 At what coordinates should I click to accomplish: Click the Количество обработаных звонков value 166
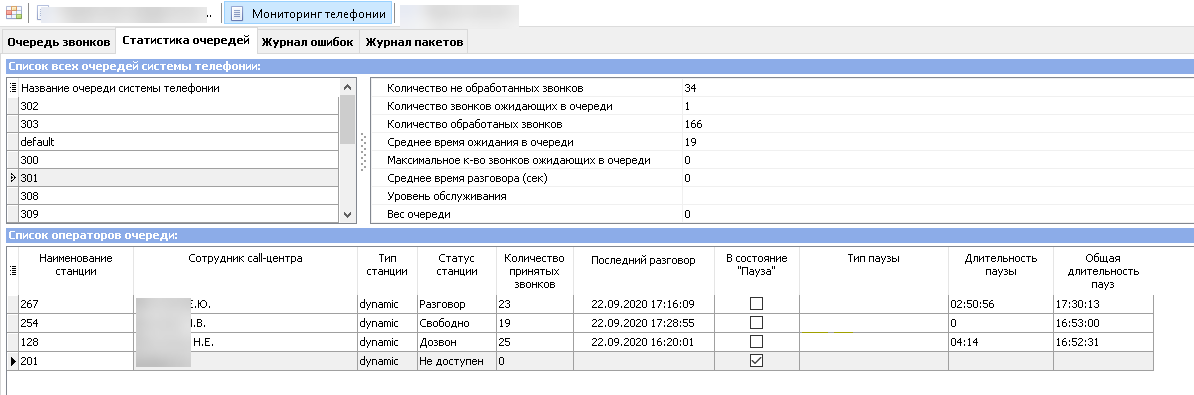[x=693, y=124]
